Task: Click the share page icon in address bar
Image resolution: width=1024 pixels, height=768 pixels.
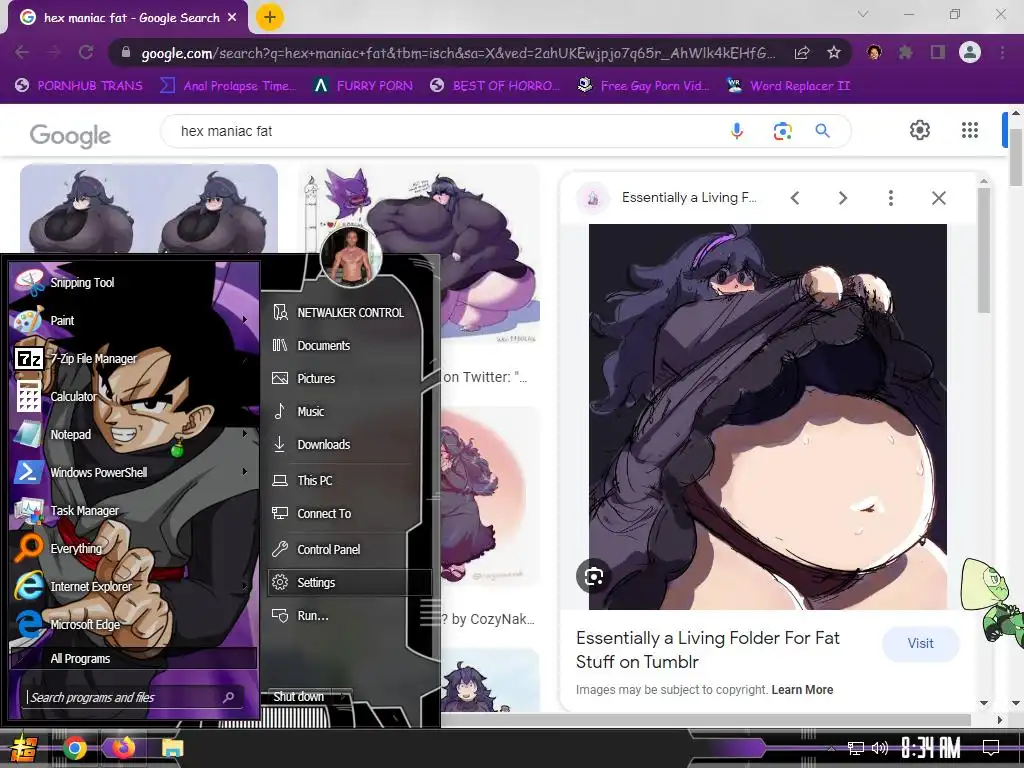Action: tap(802, 53)
